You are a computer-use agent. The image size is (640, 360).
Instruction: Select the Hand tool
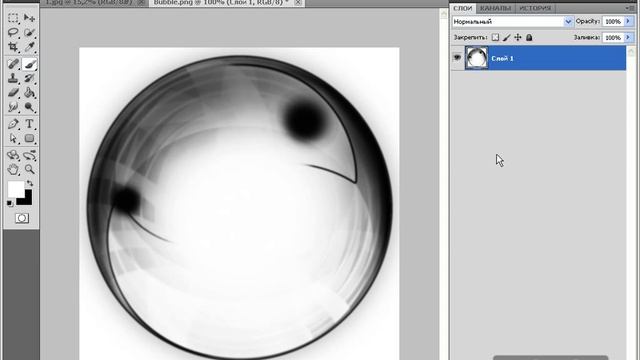pyautogui.click(x=13, y=169)
